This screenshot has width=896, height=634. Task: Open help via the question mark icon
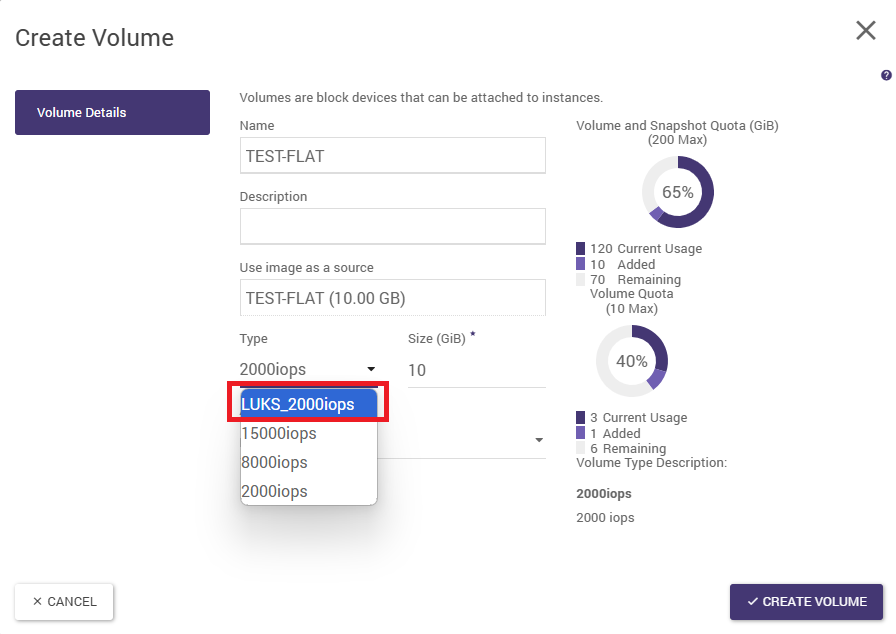(885, 76)
